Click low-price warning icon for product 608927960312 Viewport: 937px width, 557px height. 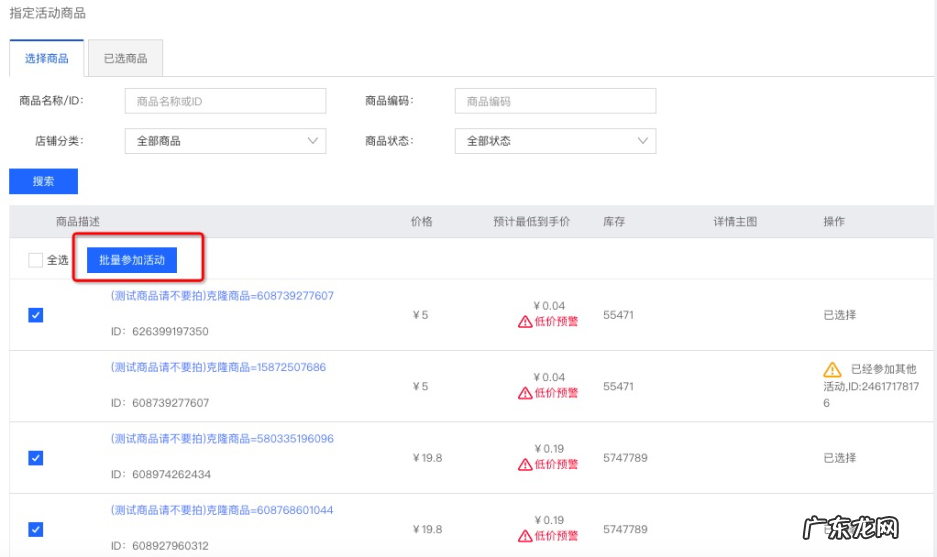click(525, 536)
